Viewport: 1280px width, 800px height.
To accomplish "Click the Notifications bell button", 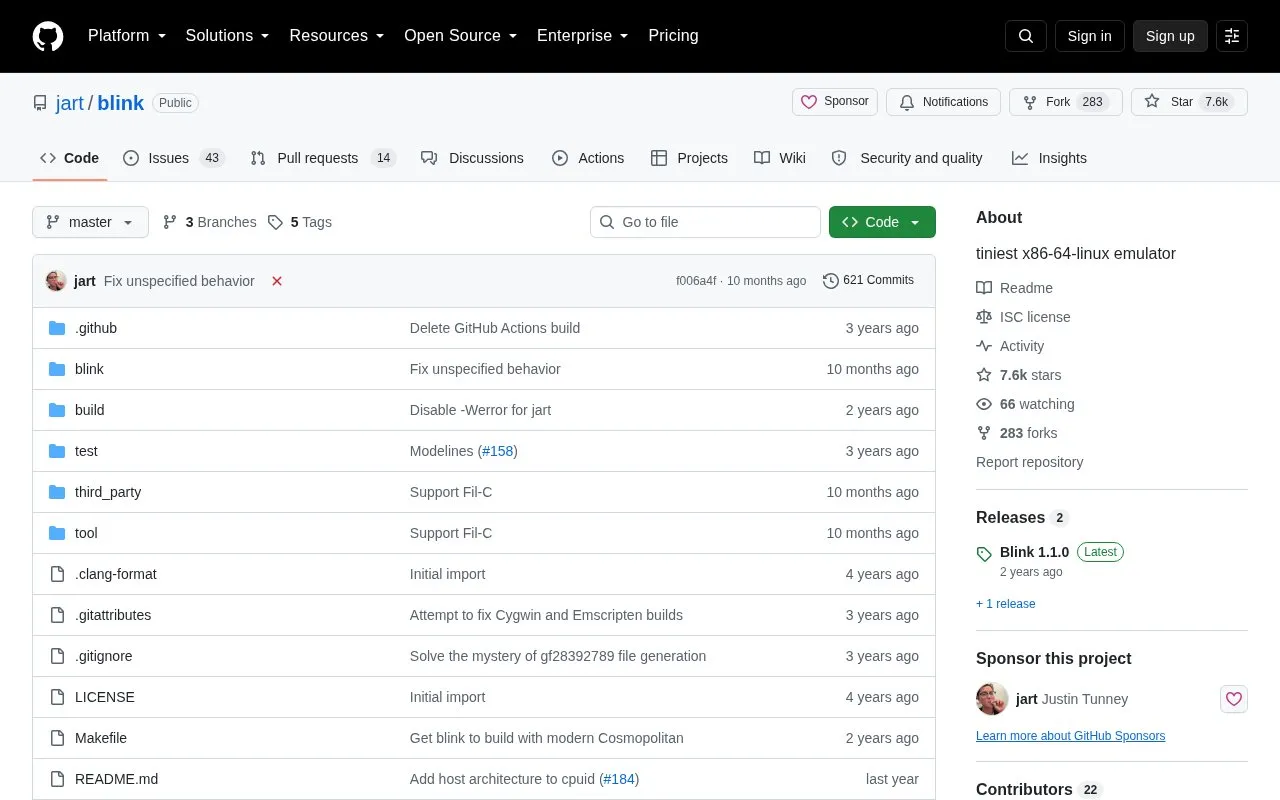I will (943, 102).
